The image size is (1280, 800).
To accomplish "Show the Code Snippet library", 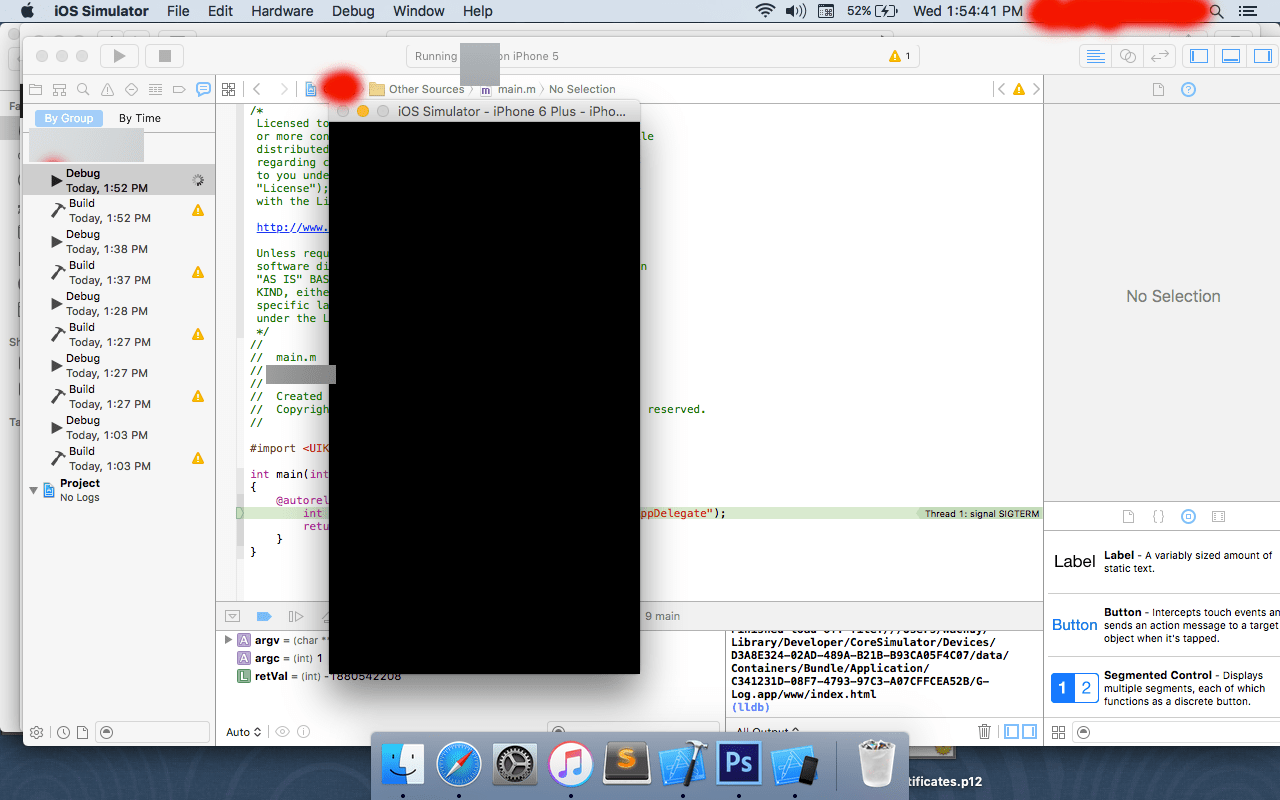I will click(x=1158, y=517).
